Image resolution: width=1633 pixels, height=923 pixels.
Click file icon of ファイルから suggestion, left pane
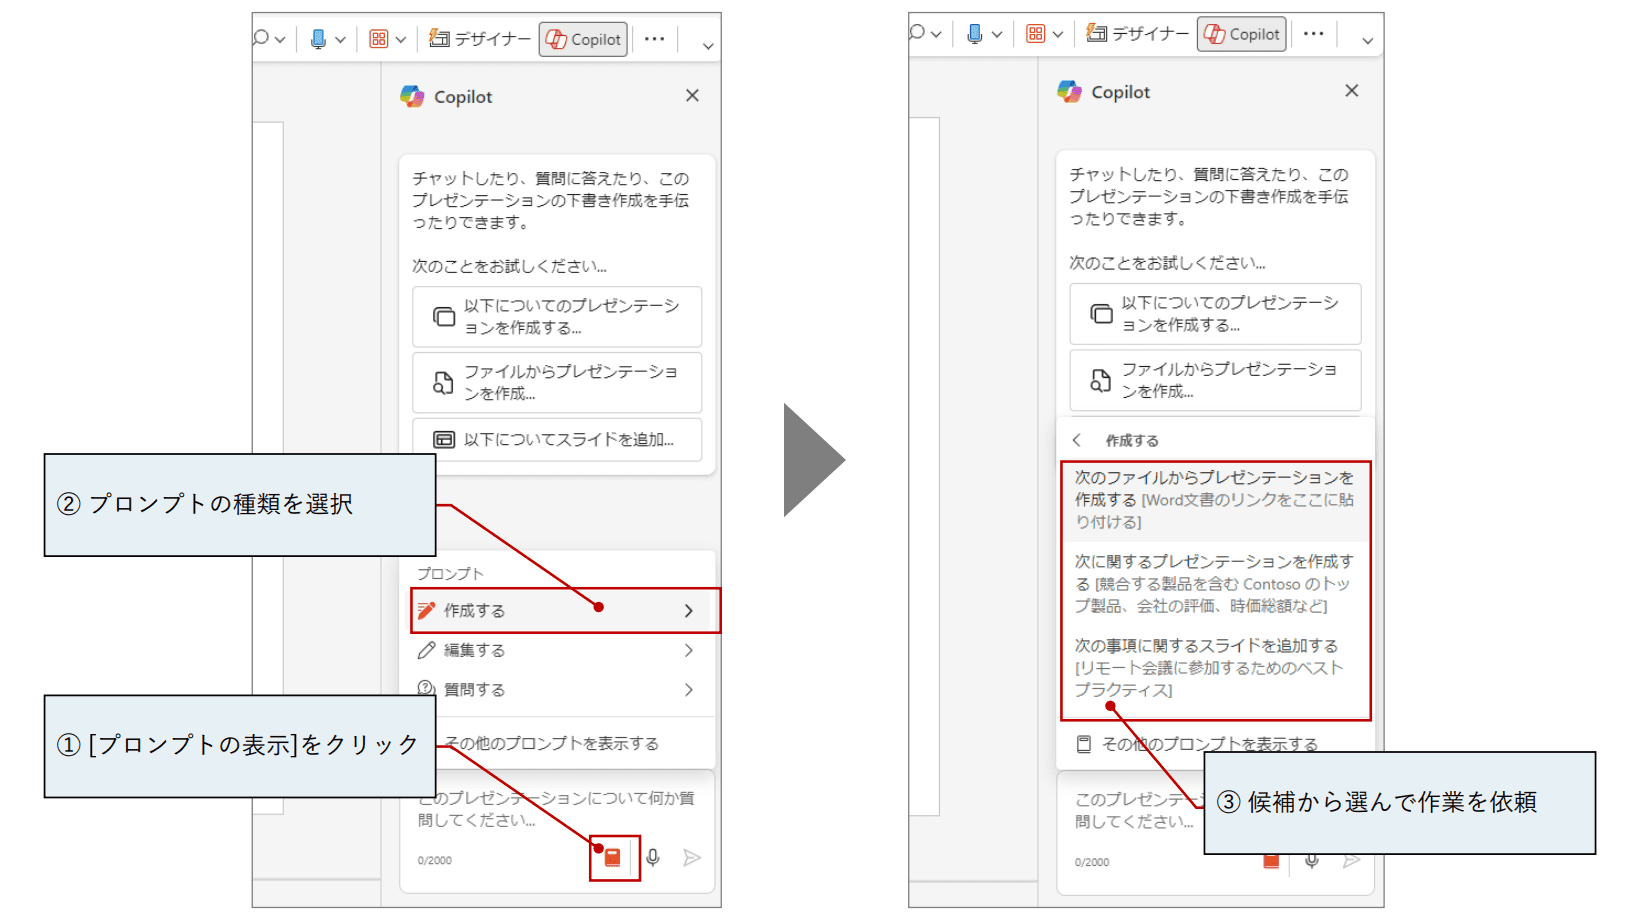click(443, 382)
